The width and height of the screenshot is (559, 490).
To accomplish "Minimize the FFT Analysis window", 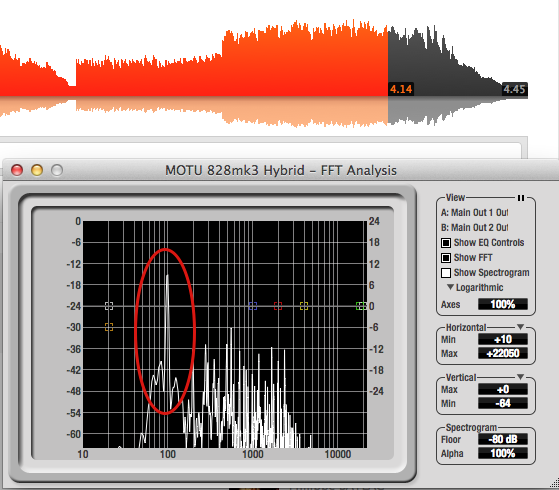I will point(37,170).
